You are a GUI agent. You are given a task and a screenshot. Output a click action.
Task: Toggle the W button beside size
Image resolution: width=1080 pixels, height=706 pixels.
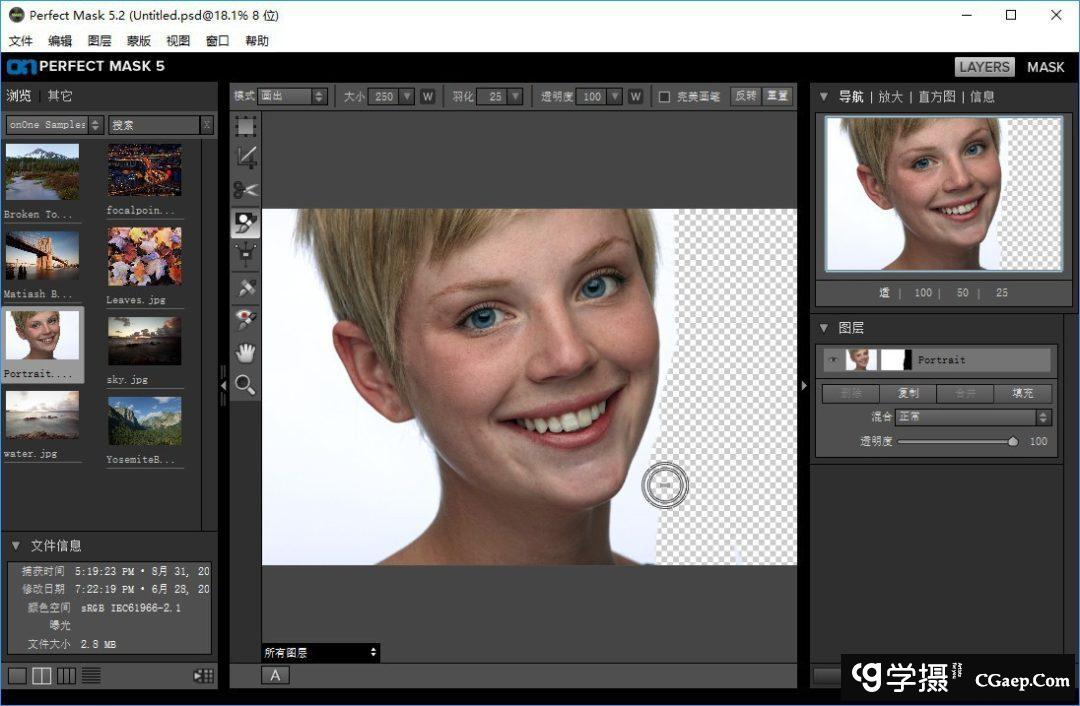(x=428, y=97)
